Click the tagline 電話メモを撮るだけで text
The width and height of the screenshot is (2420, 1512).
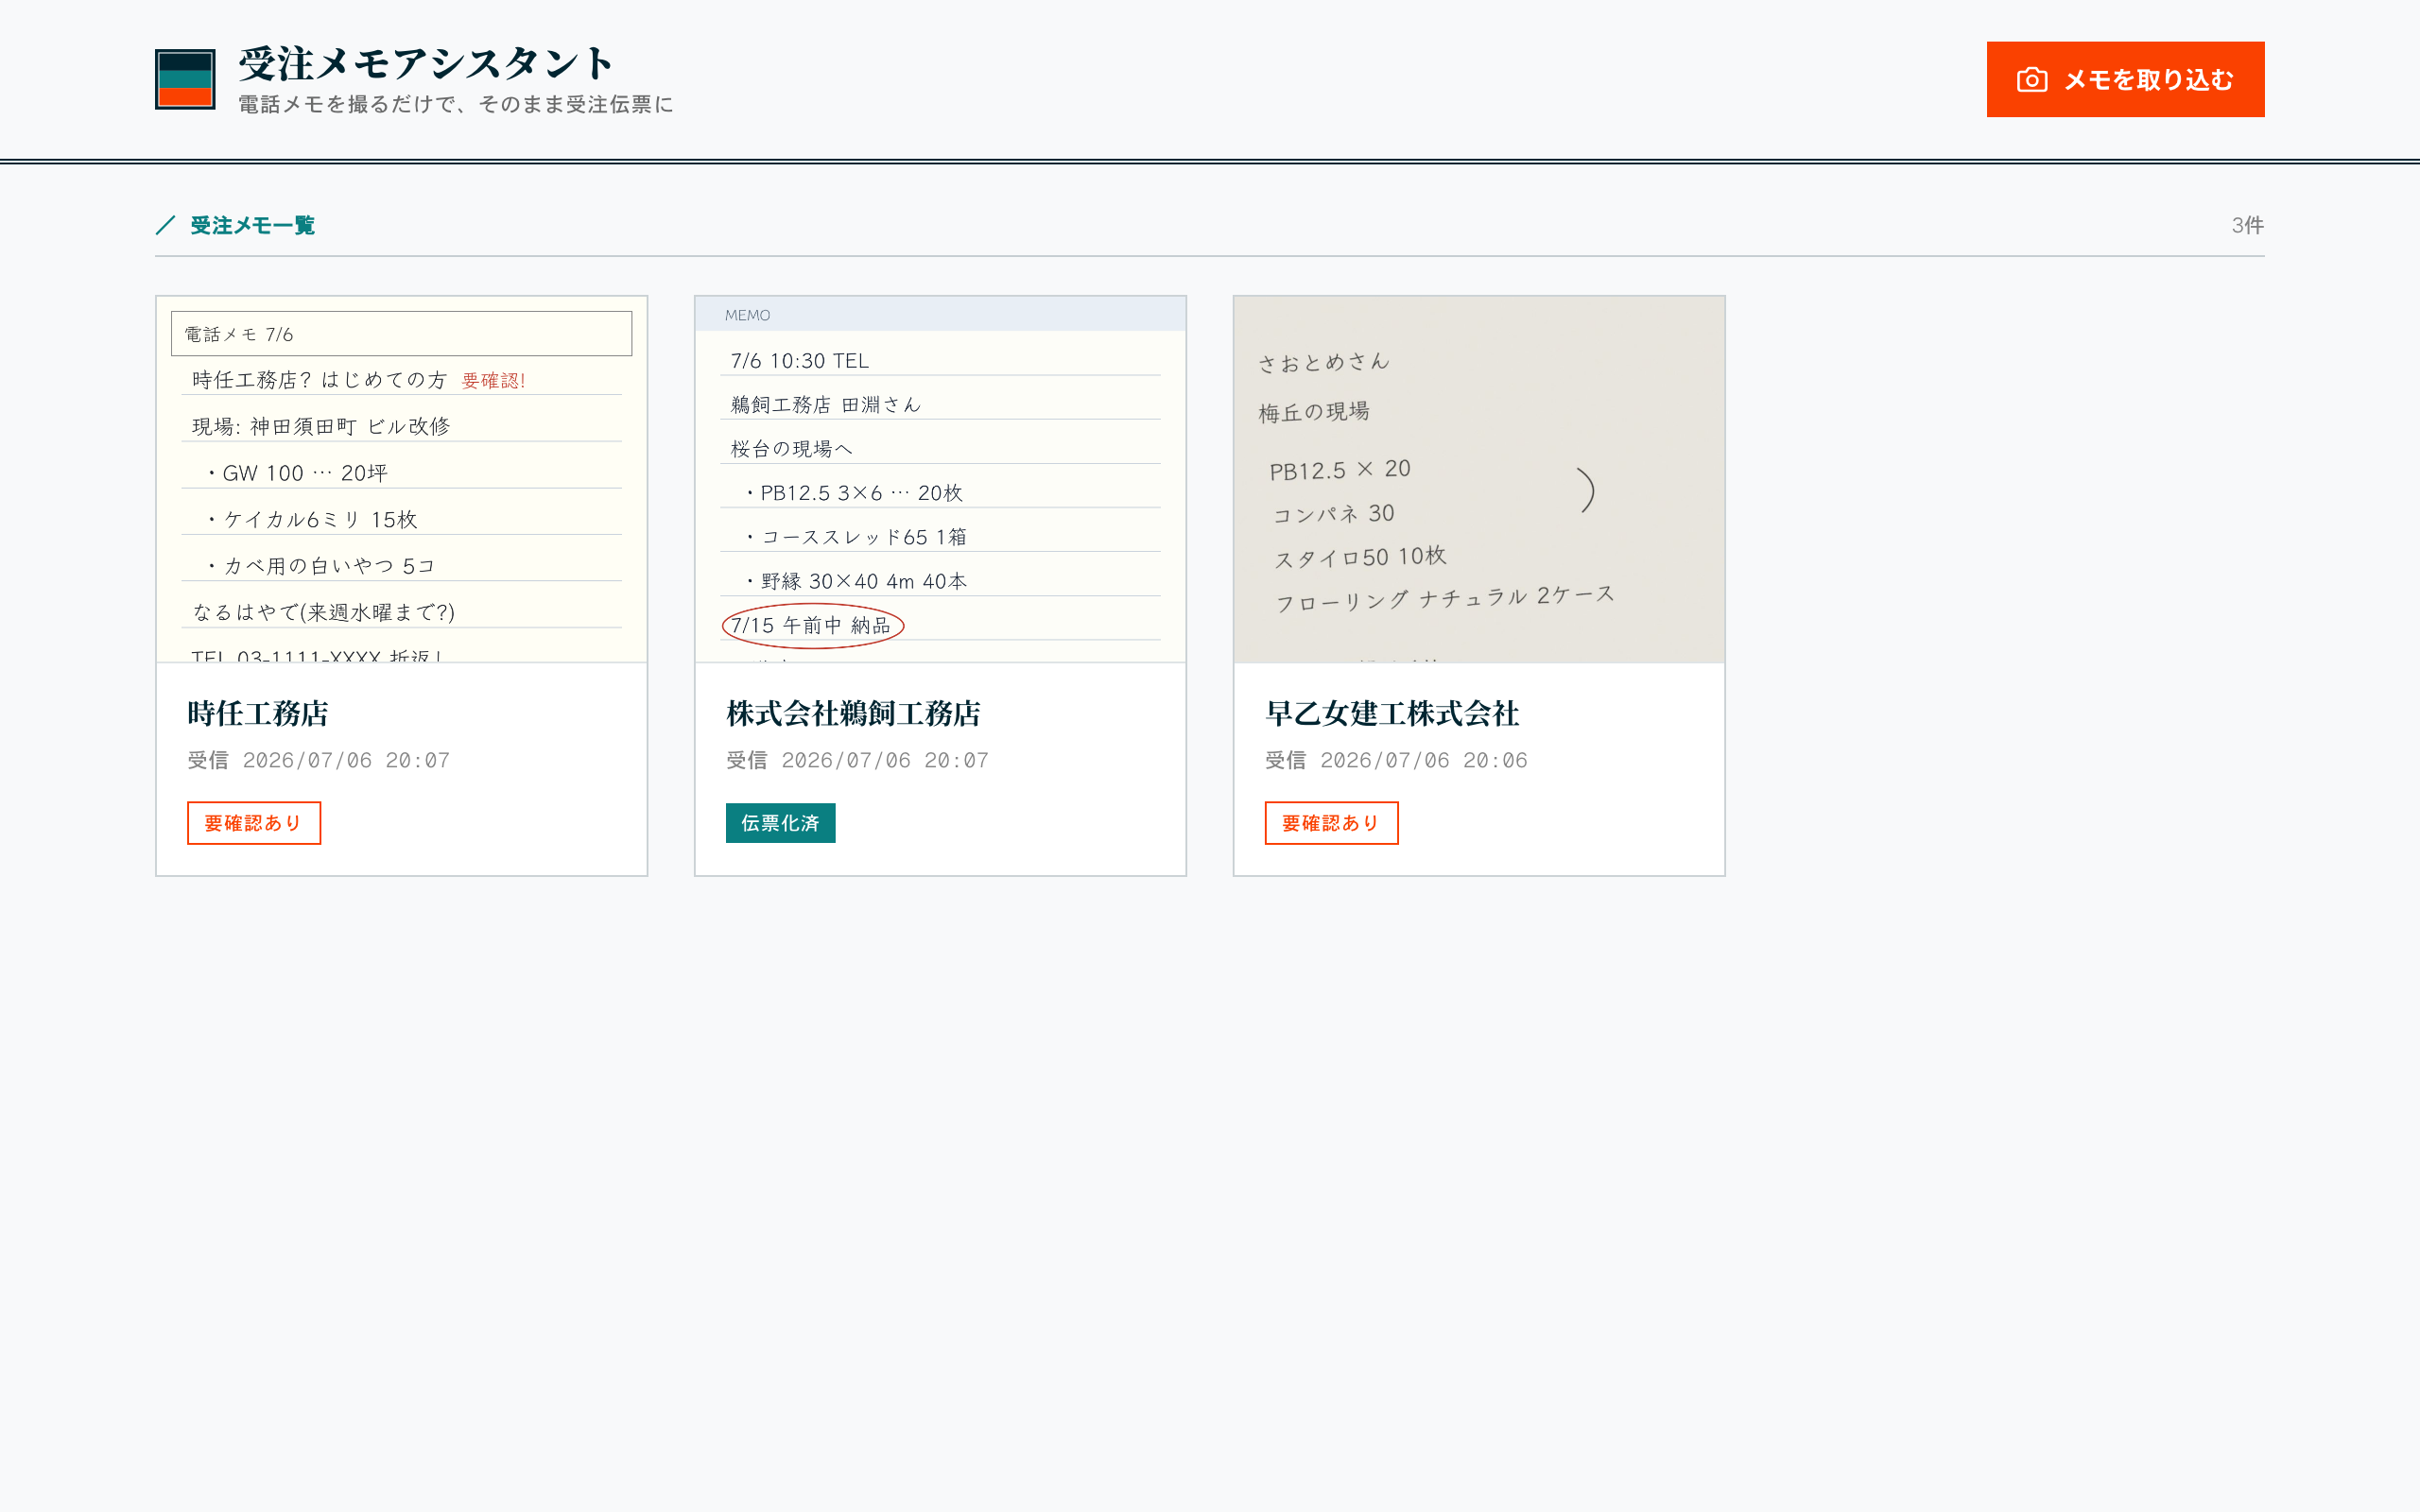tap(456, 104)
